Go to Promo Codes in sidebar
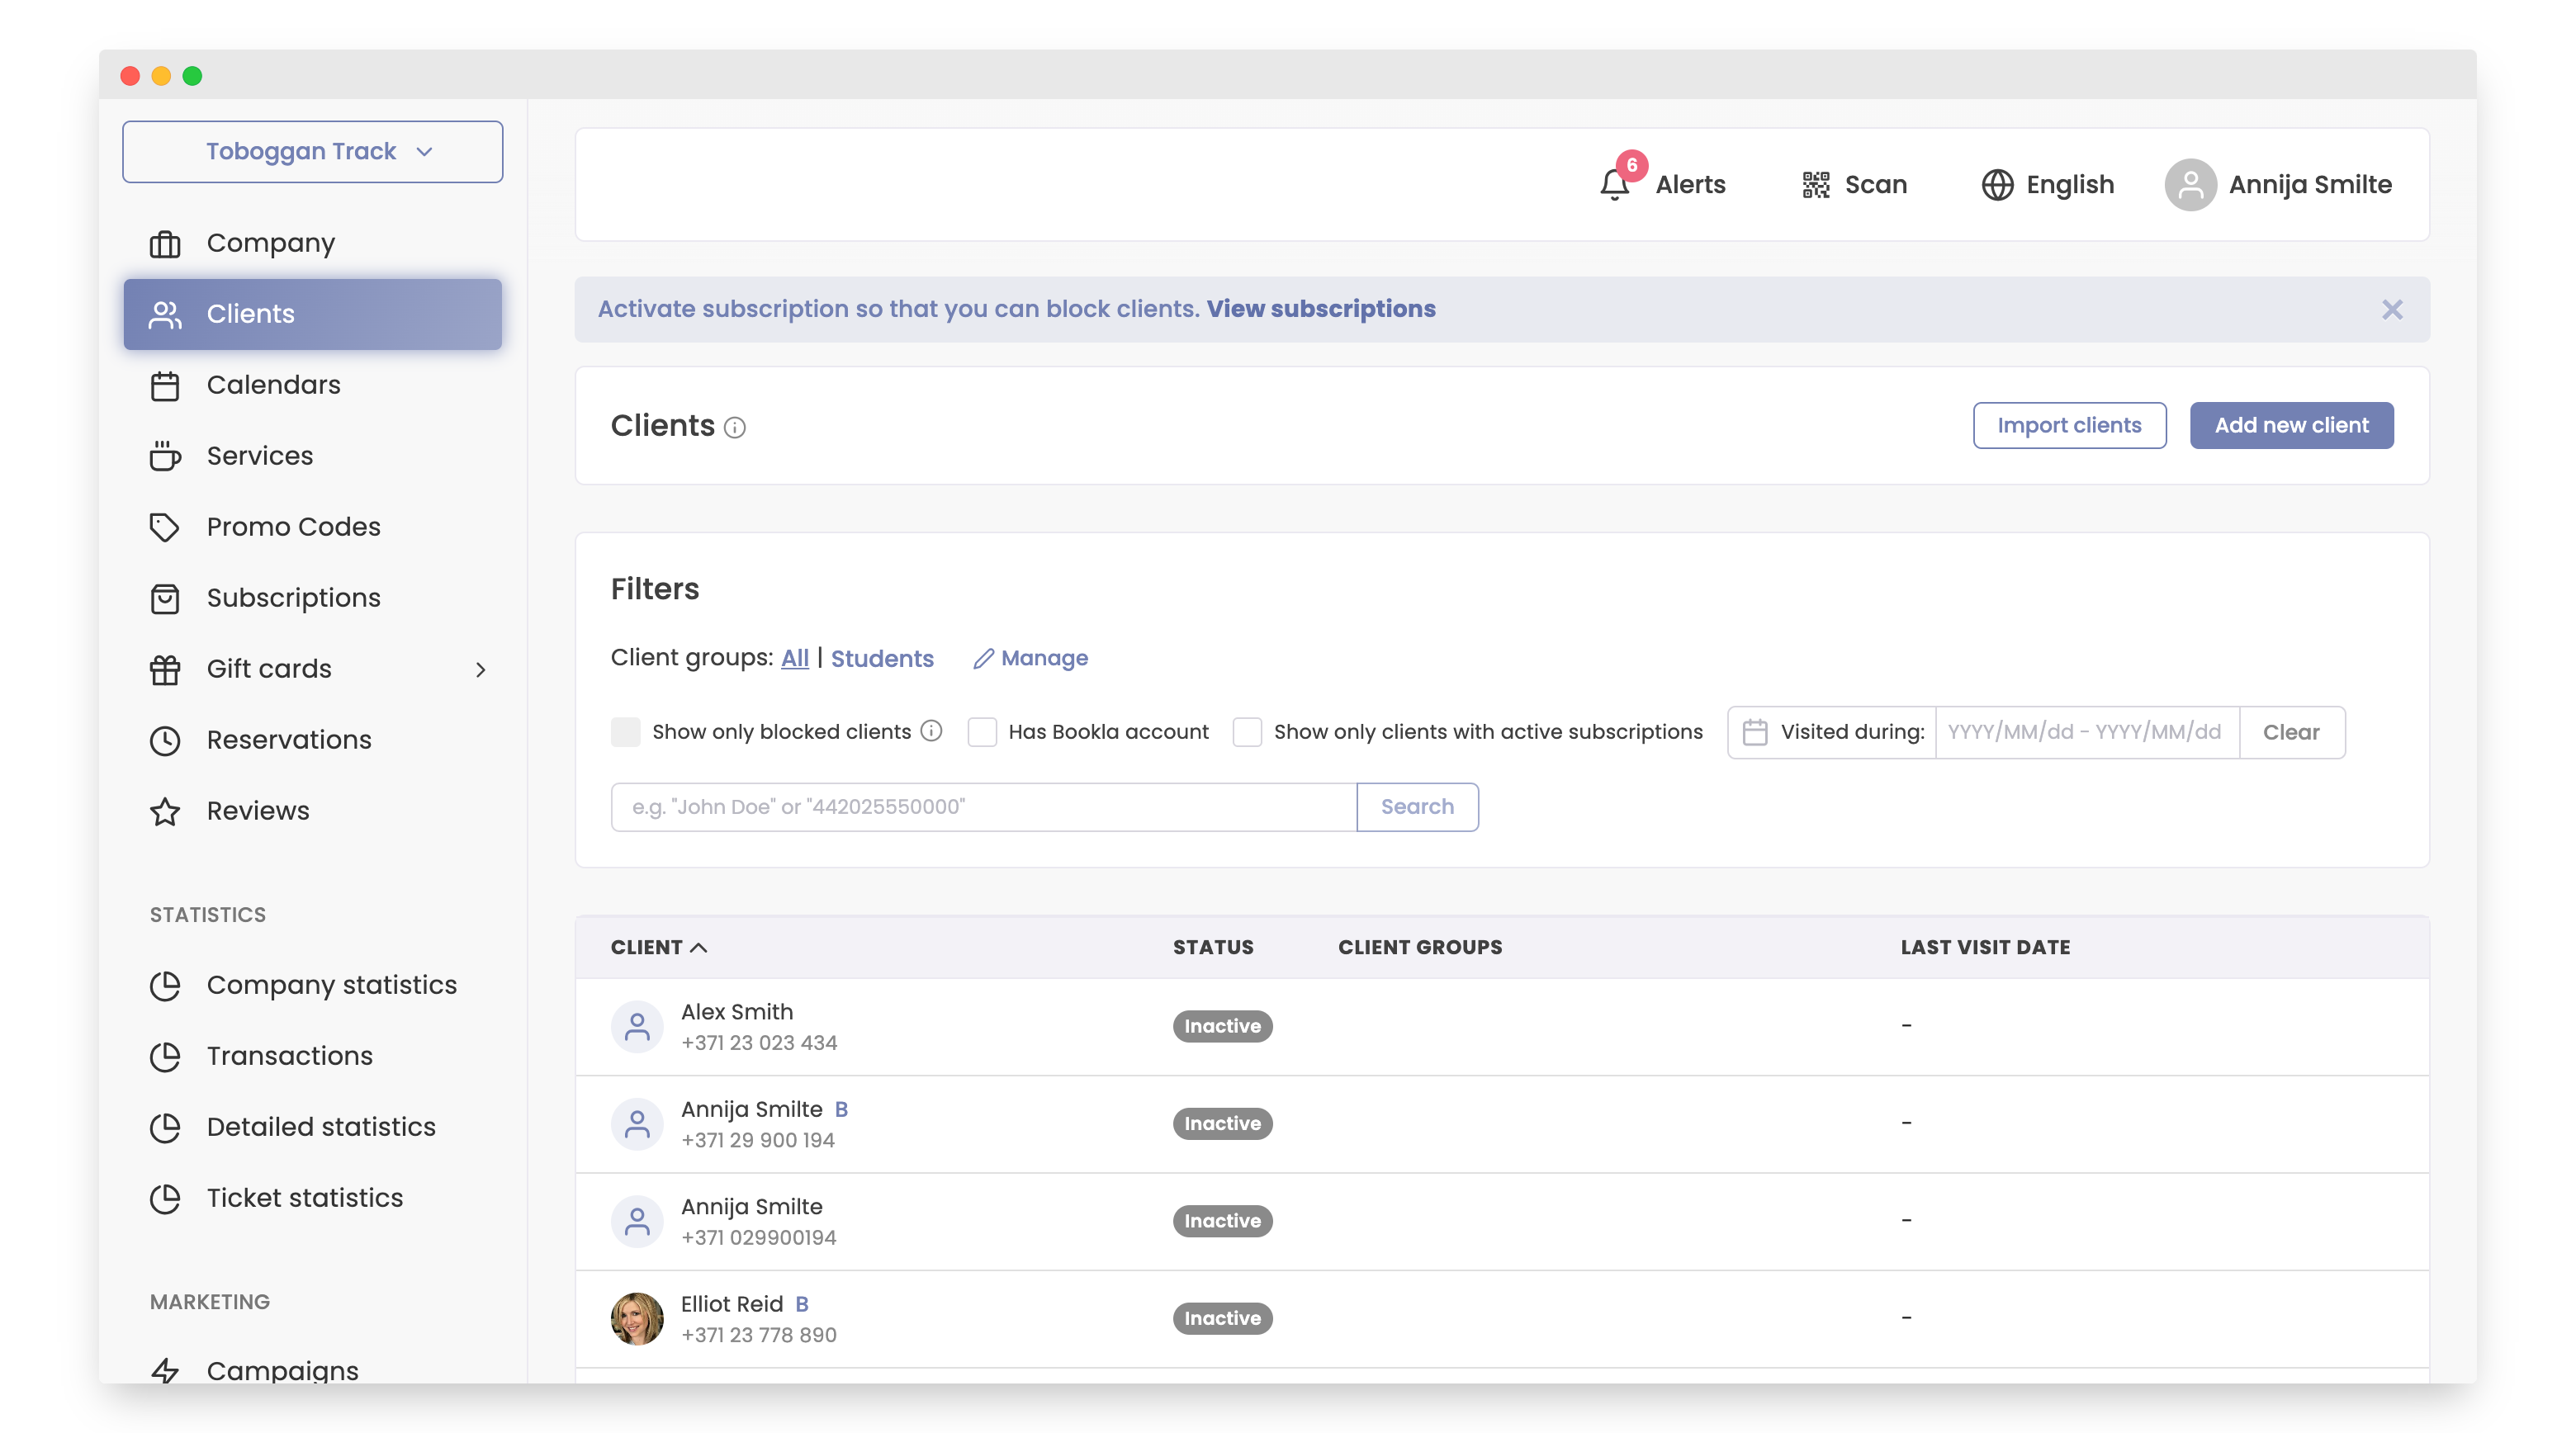The image size is (2576, 1433). [x=293, y=527]
